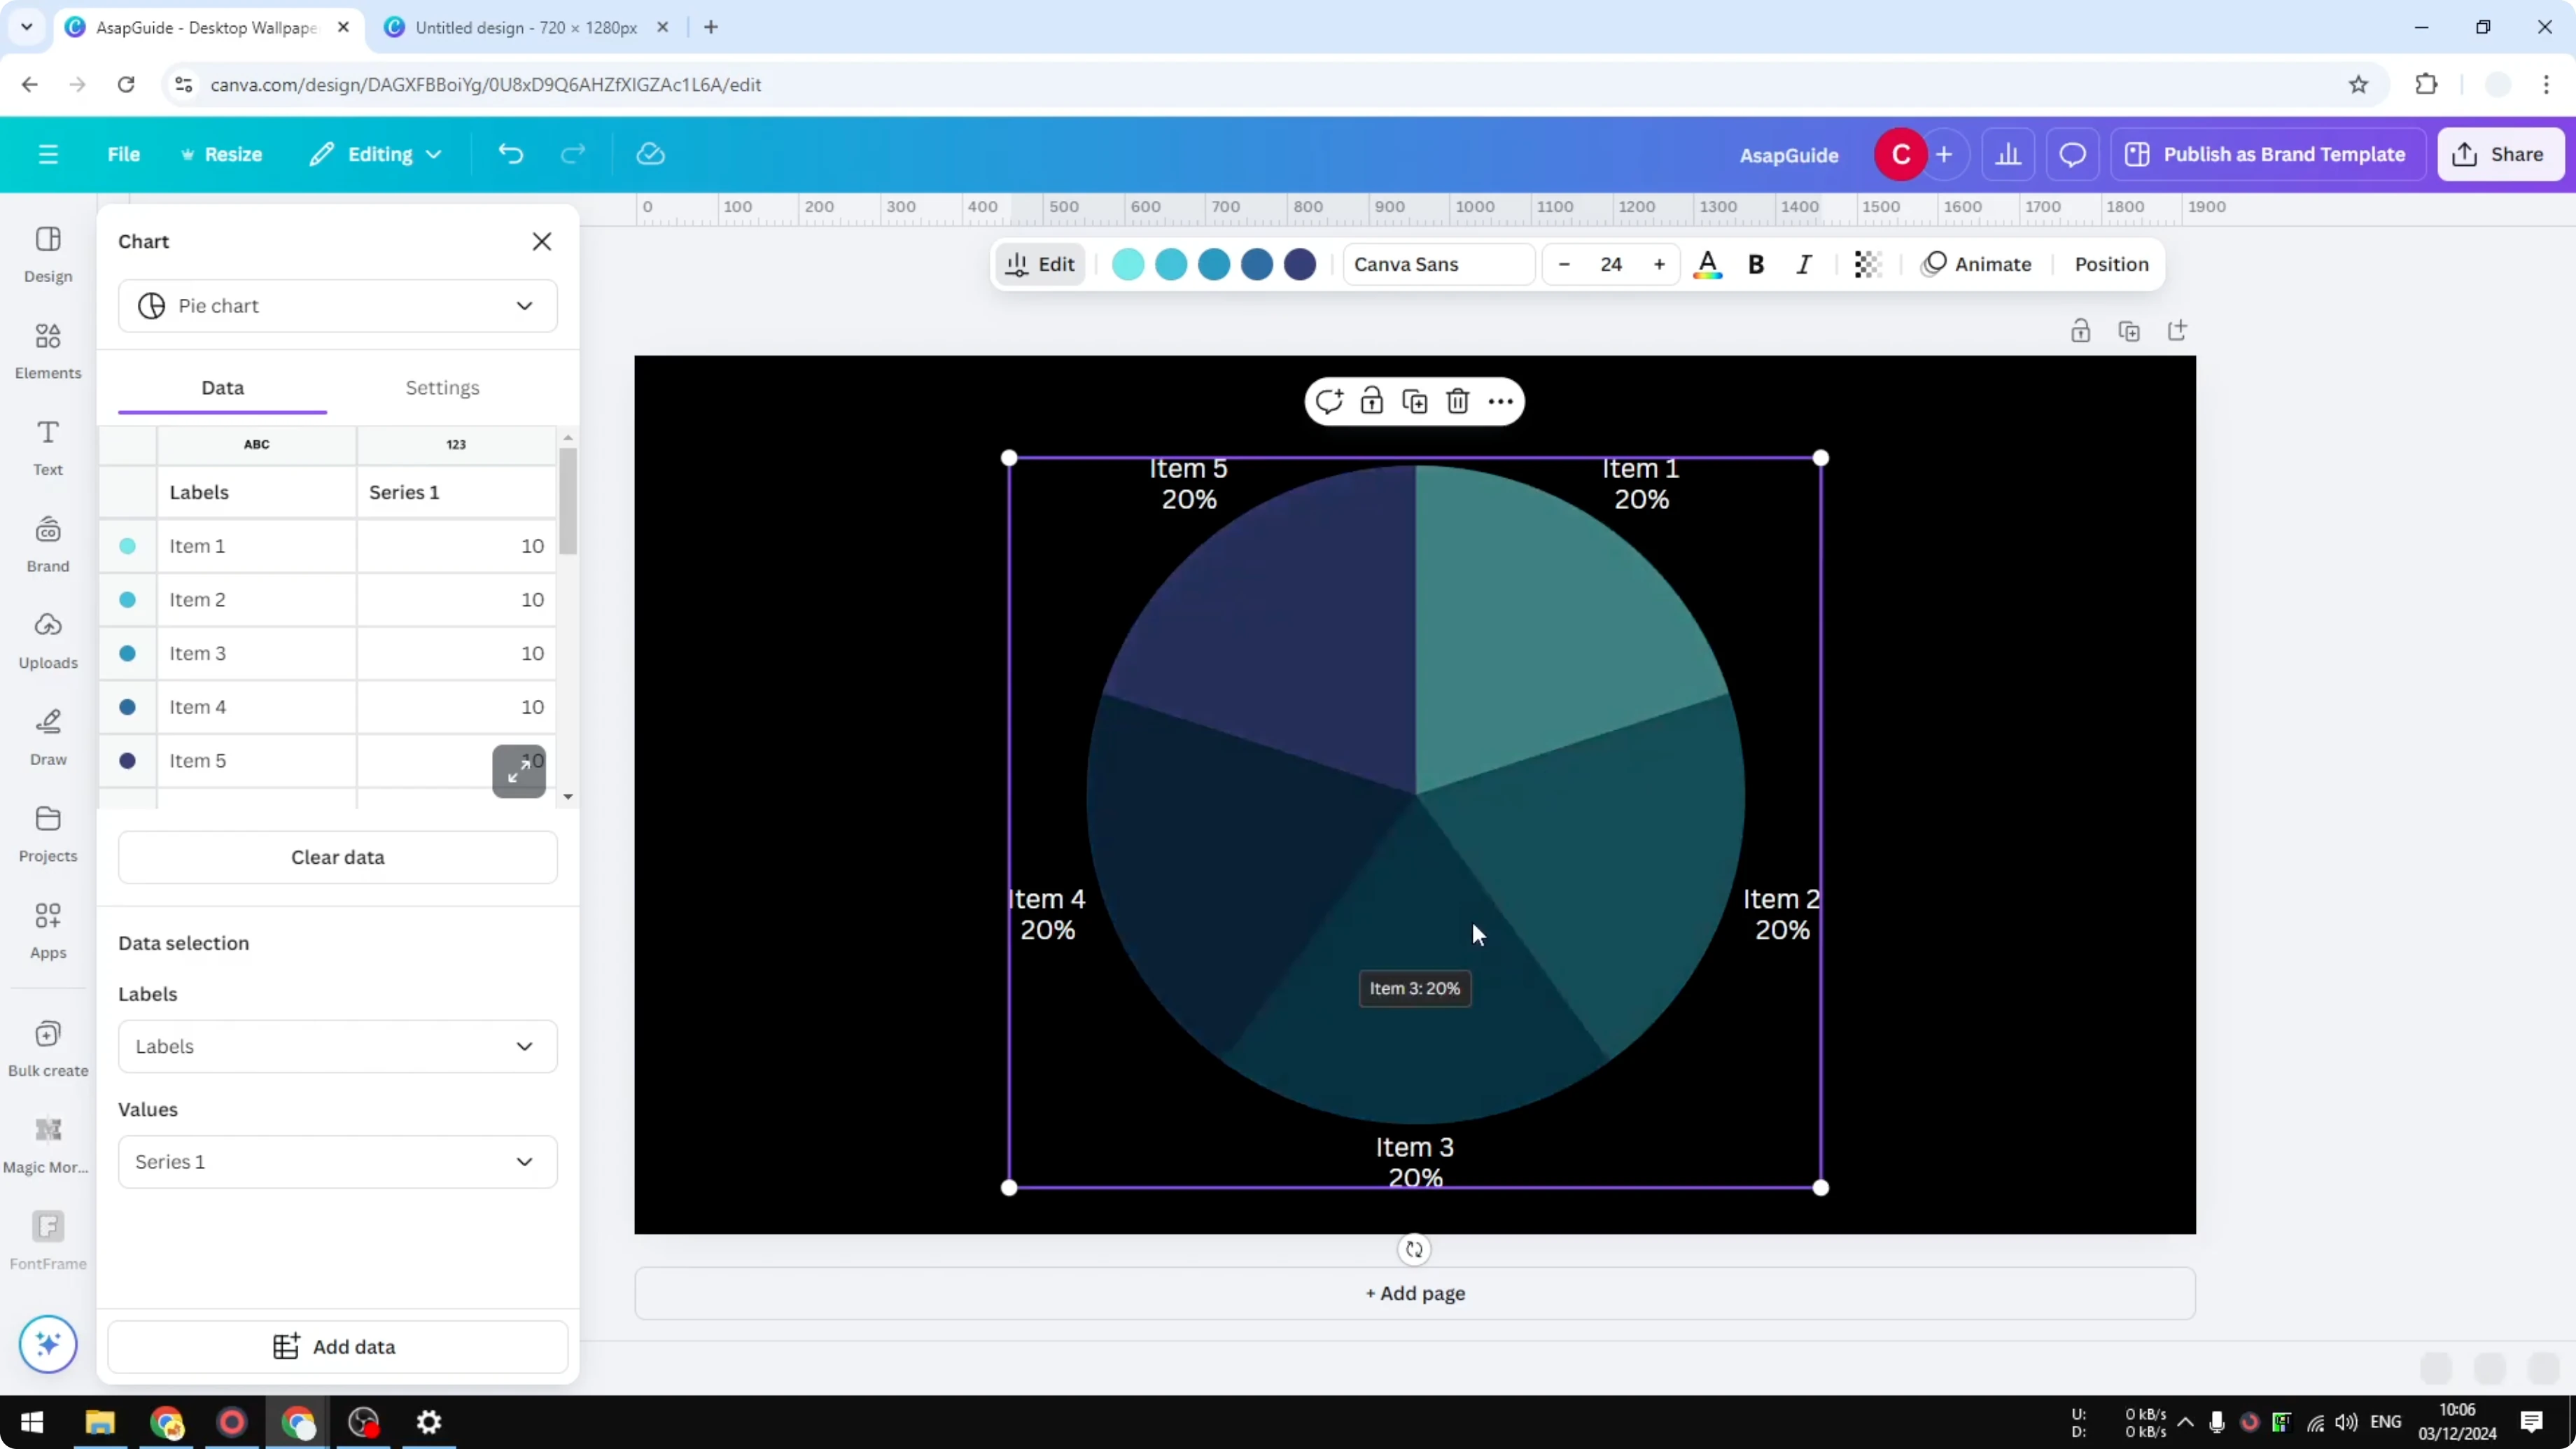Lock the selected pie chart
This screenshot has width=2576, height=1449.
pyautogui.click(x=1371, y=400)
